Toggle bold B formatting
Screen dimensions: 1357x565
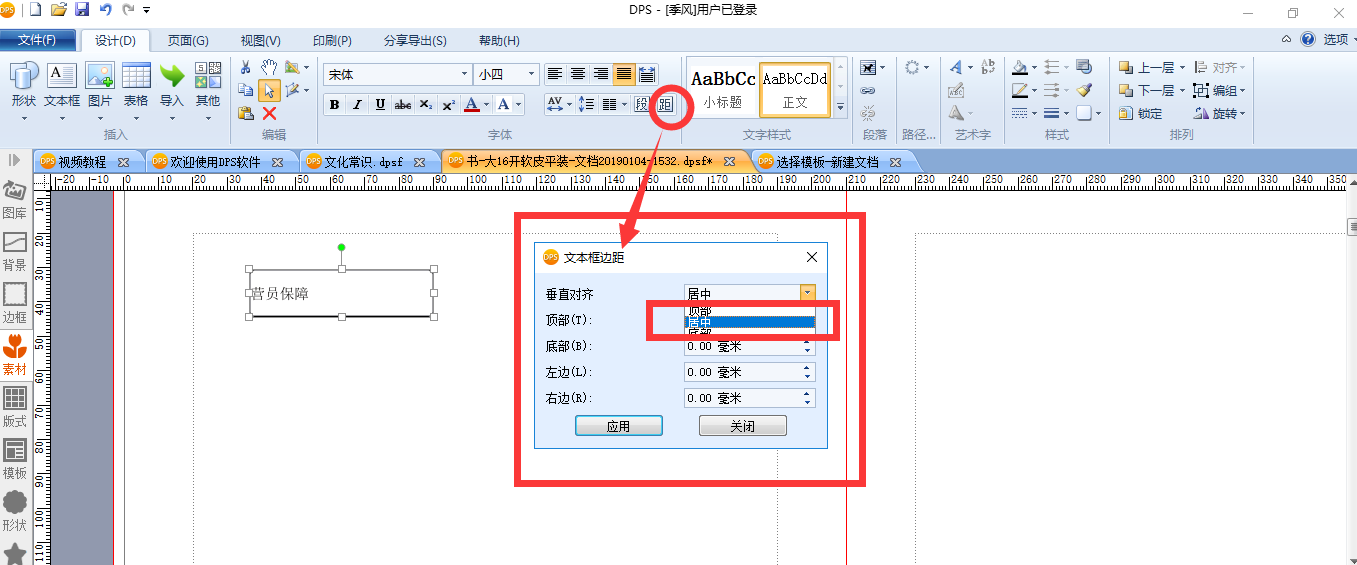pos(335,104)
